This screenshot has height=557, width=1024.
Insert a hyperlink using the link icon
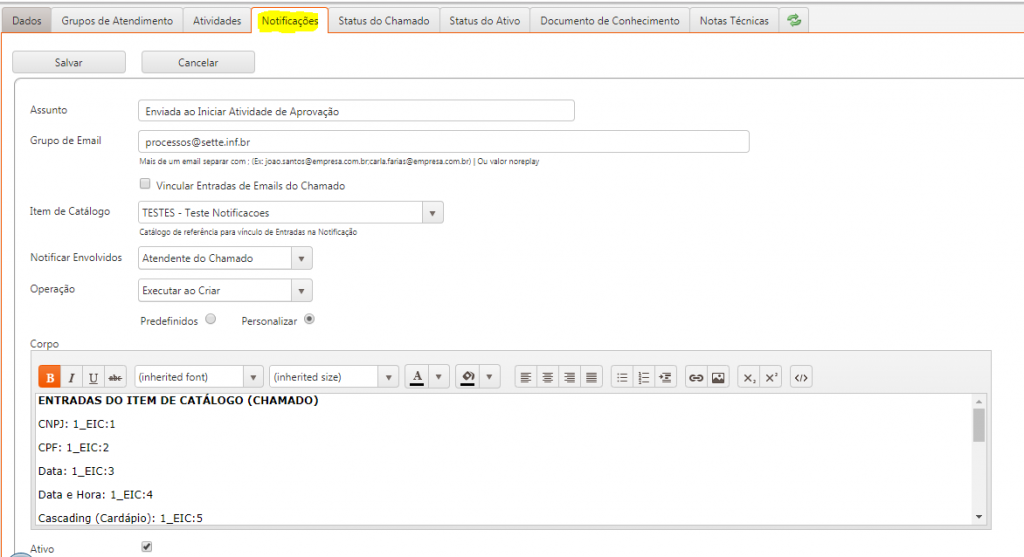(x=696, y=377)
